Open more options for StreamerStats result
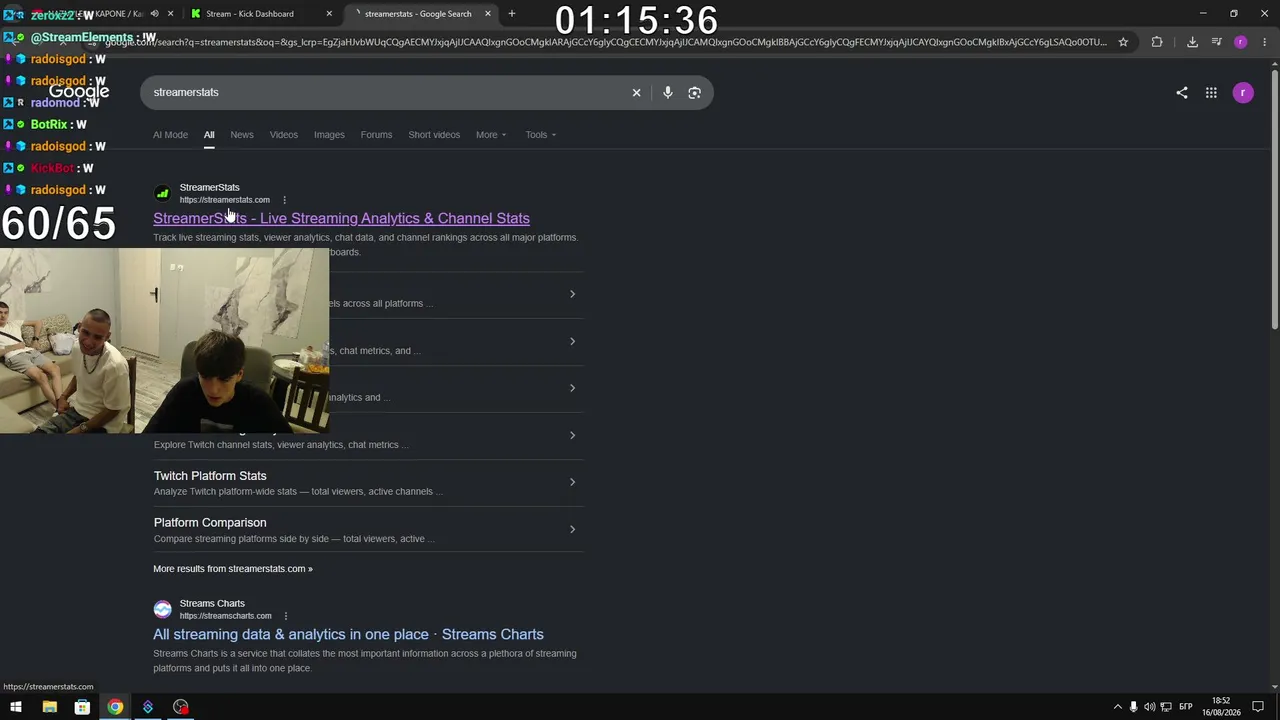Screen dimensions: 1280x720 coord(284,200)
